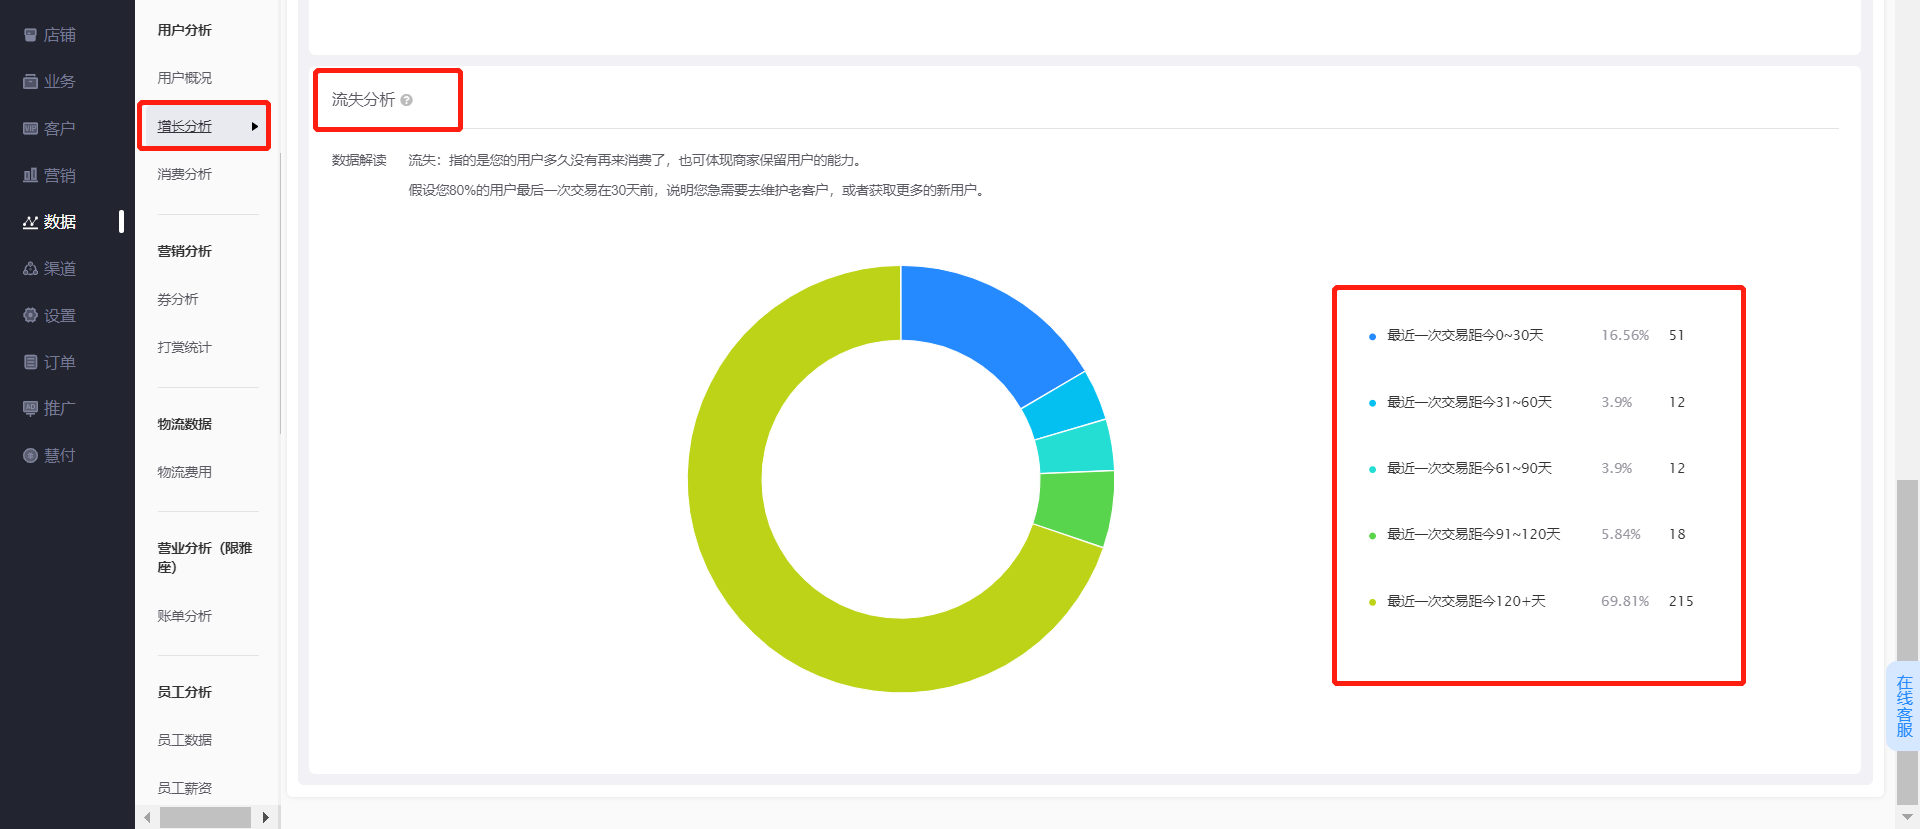Click the 店铺 shop icon in the sidebar
Screen dimensions: 1920x829
[31, 35]
